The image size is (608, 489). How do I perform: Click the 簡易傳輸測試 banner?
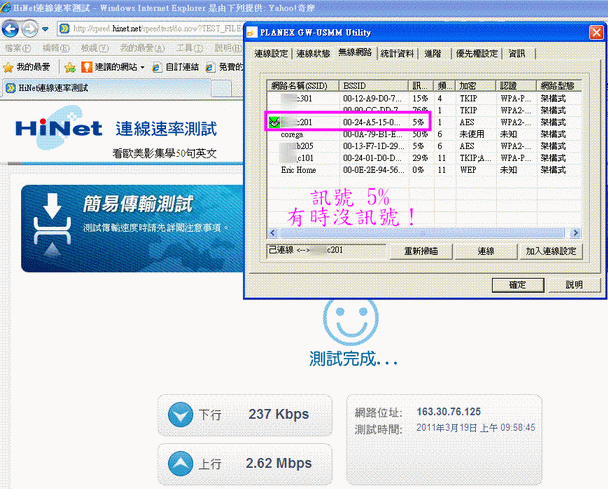pos(132,228)
